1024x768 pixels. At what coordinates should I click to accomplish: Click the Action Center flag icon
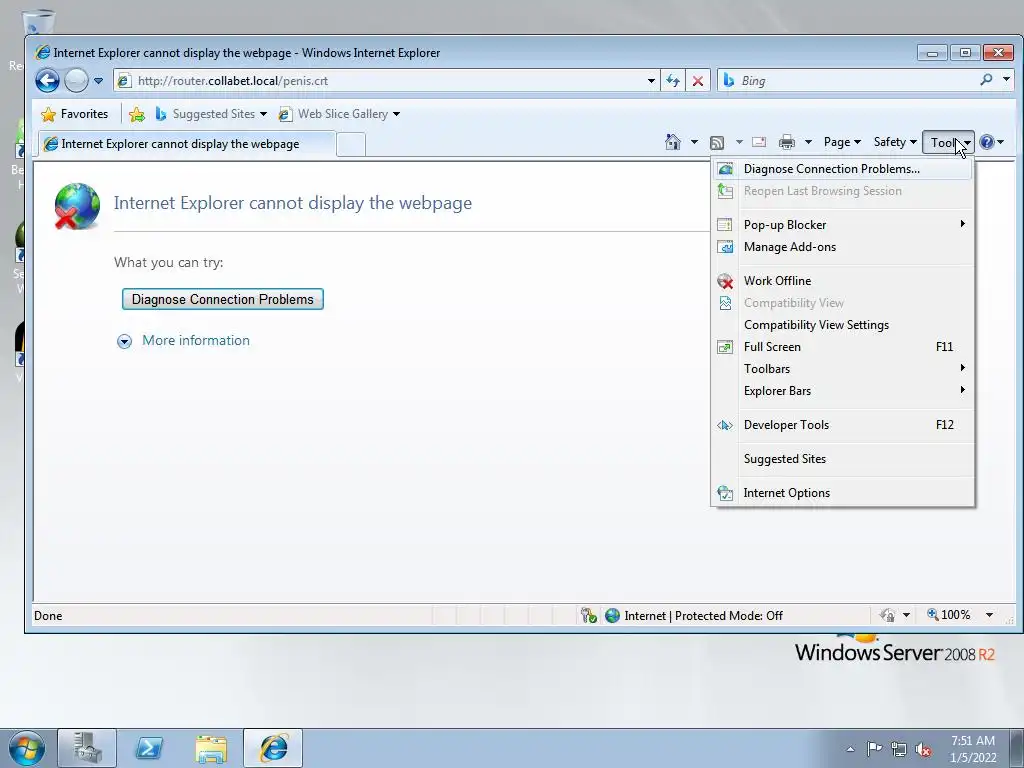[x=874, y=749]
